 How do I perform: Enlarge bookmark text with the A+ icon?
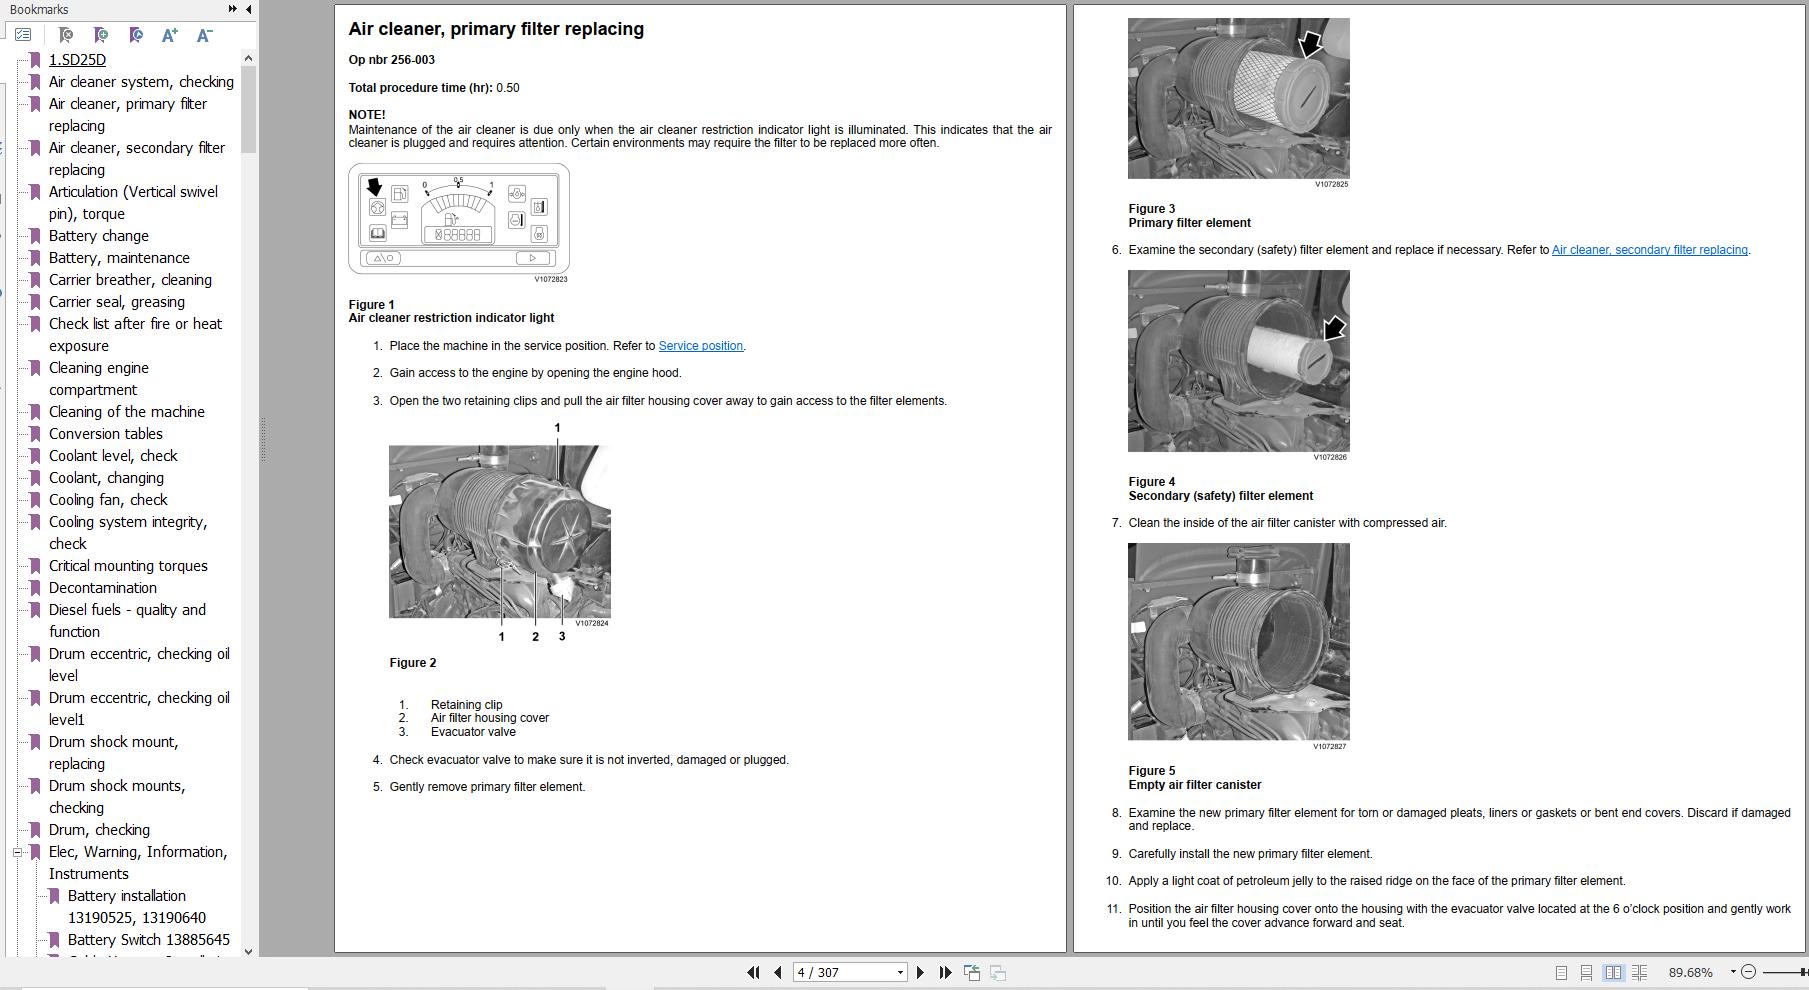[169, 35]
